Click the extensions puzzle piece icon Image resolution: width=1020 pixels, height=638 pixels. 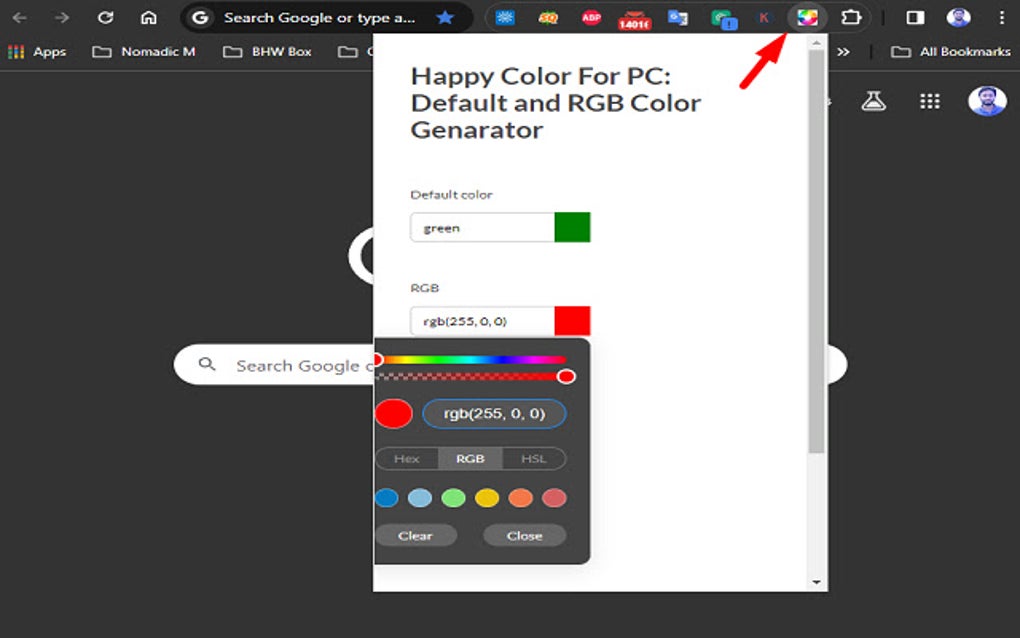coord(852,17)
